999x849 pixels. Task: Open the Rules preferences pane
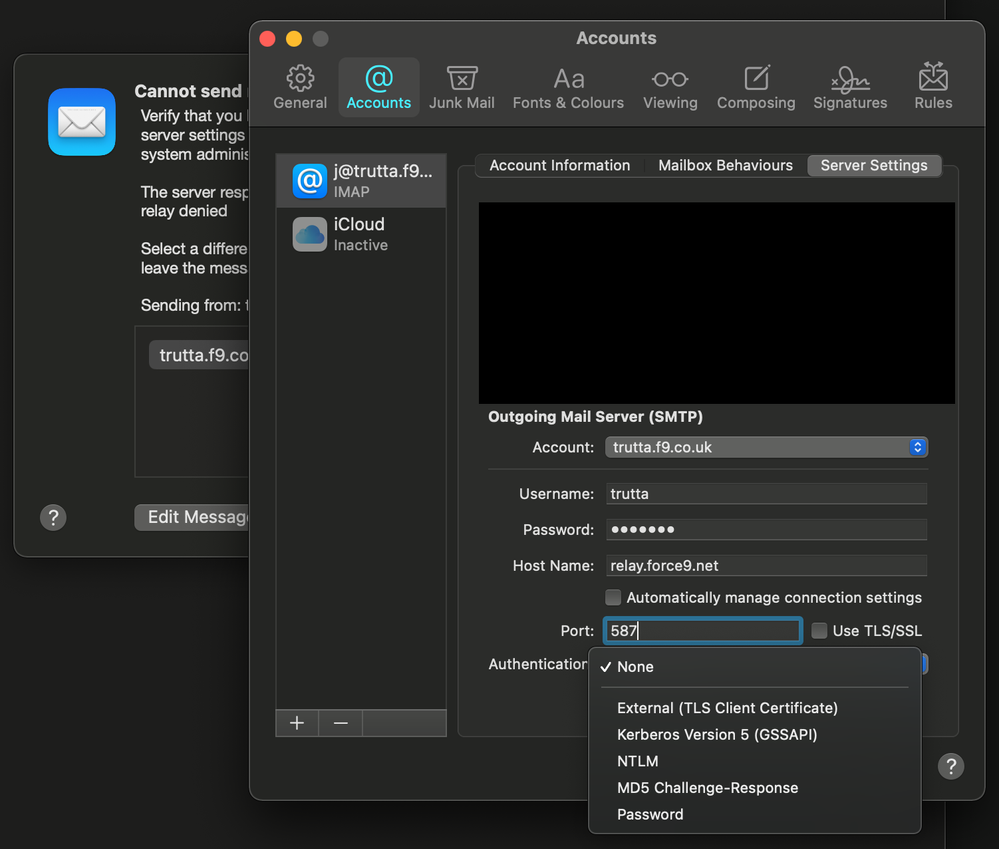(933, 87)
